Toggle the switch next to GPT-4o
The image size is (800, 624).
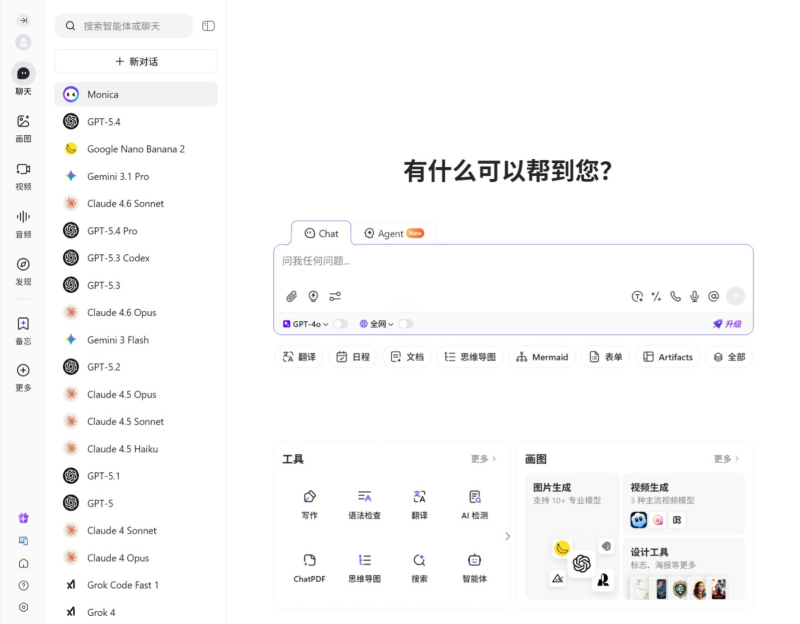click(x=341, y=324)
